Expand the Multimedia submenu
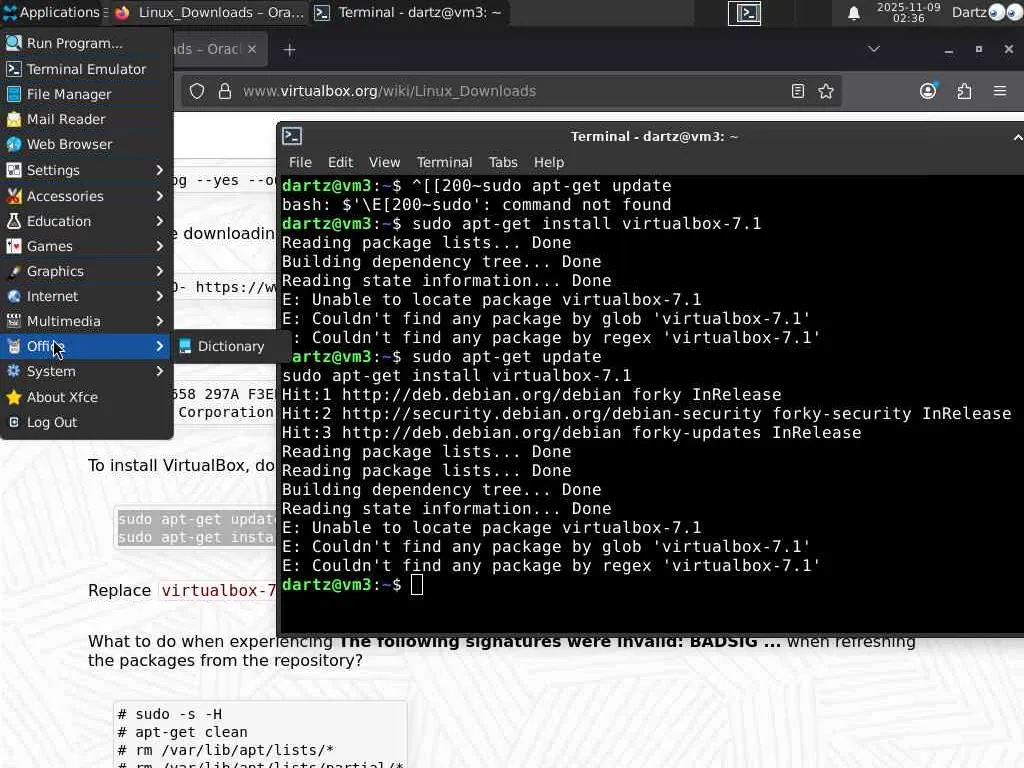This screenshot has height=768, width=1024. coord(86,321)
